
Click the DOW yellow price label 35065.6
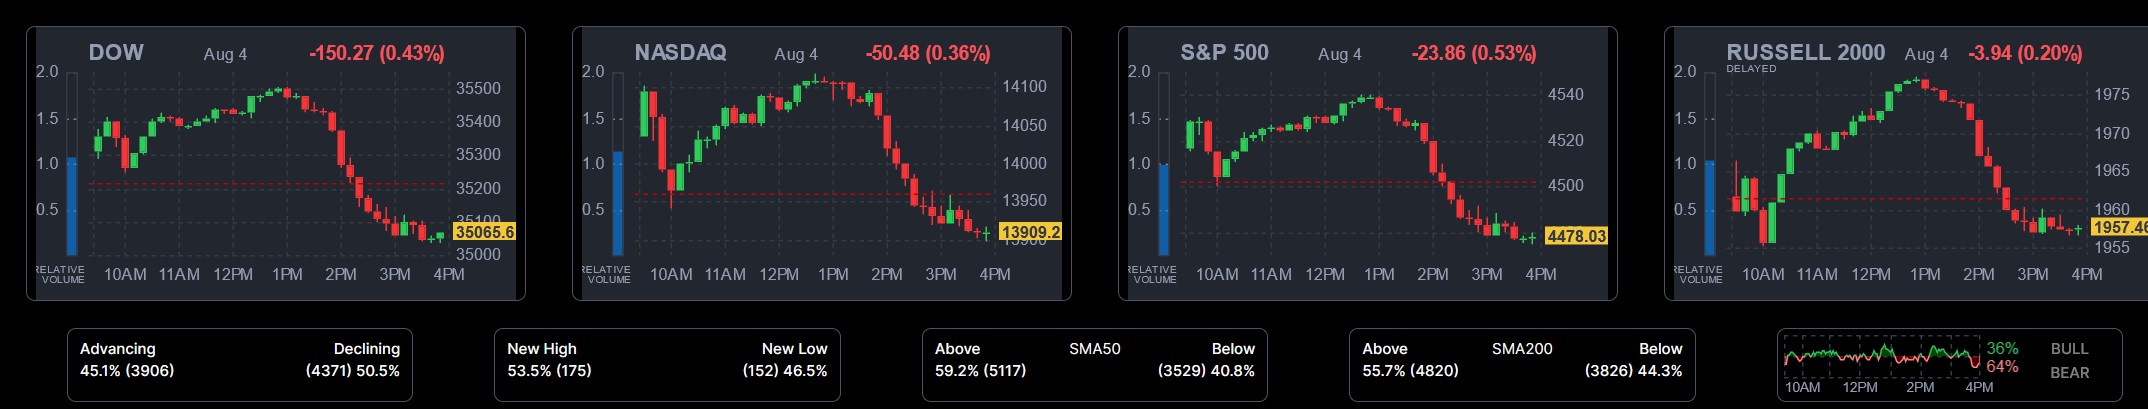tap(484, 232)
